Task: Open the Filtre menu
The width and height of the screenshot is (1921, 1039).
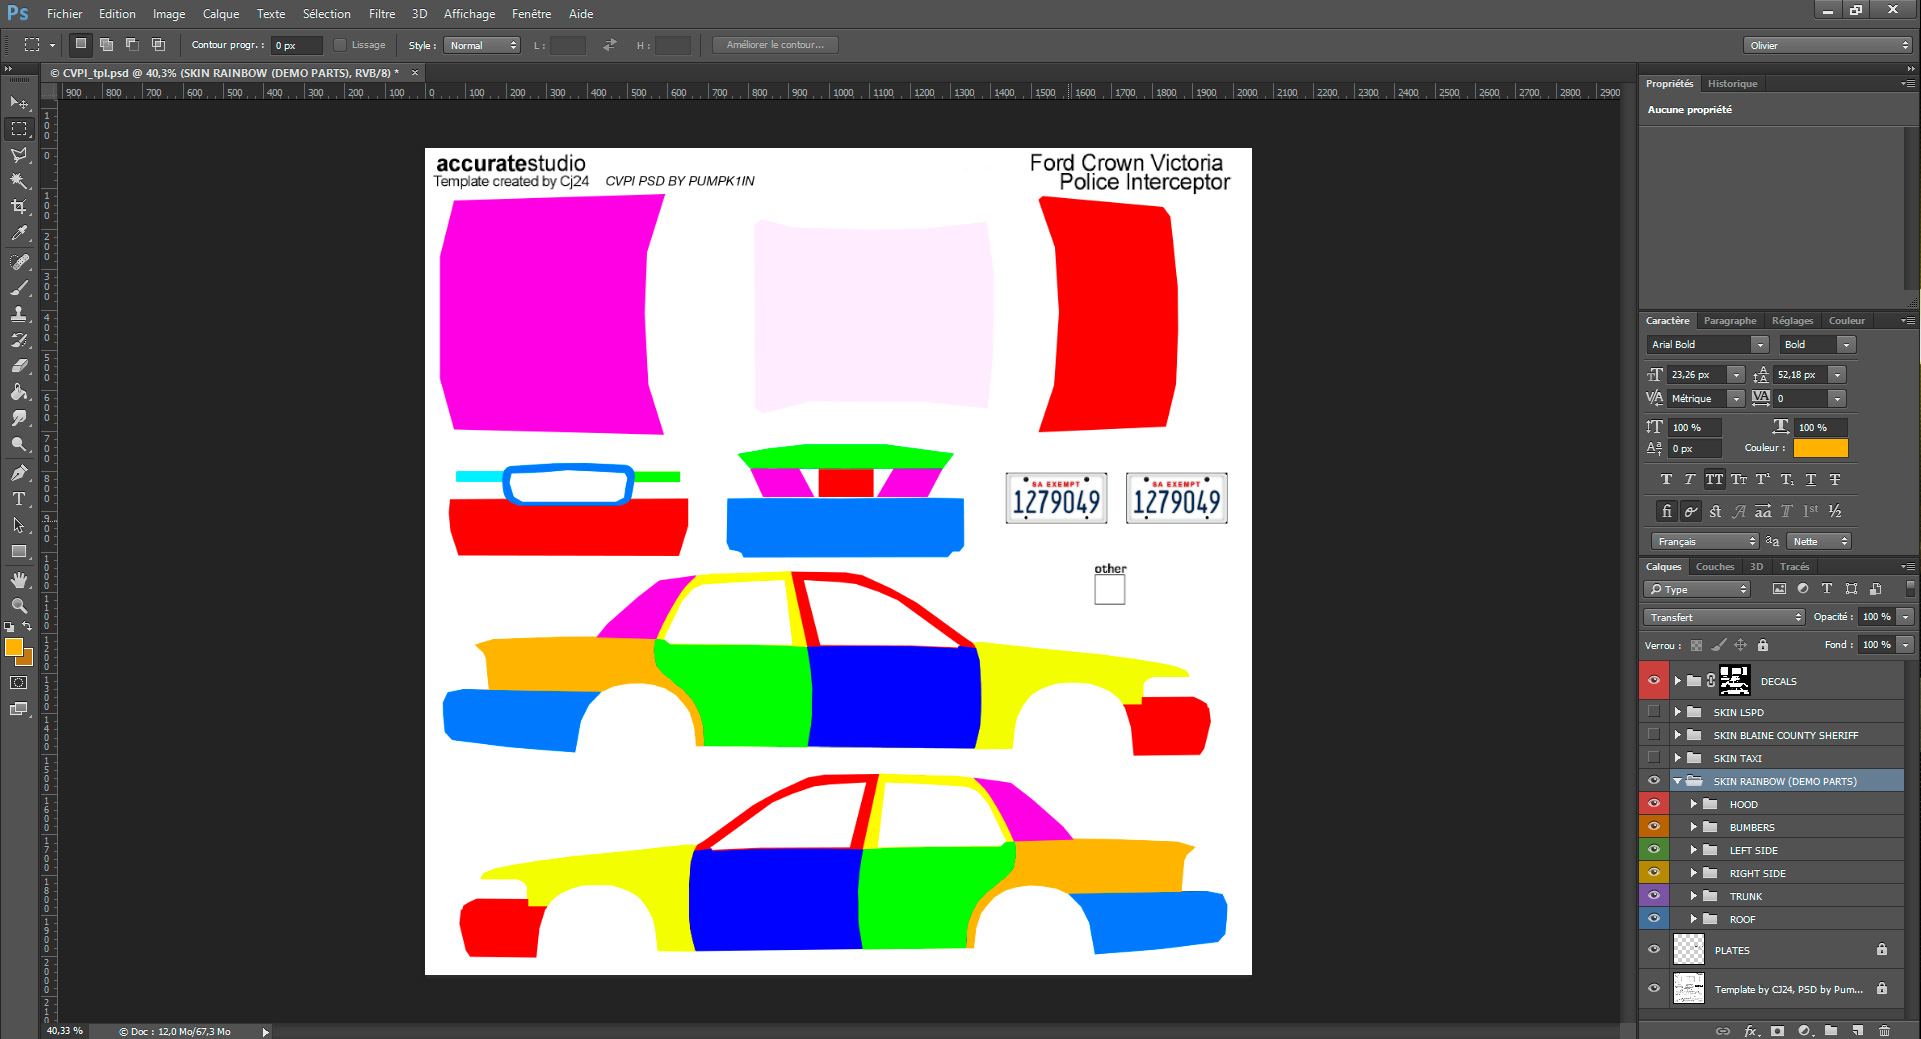Action: 381,14
